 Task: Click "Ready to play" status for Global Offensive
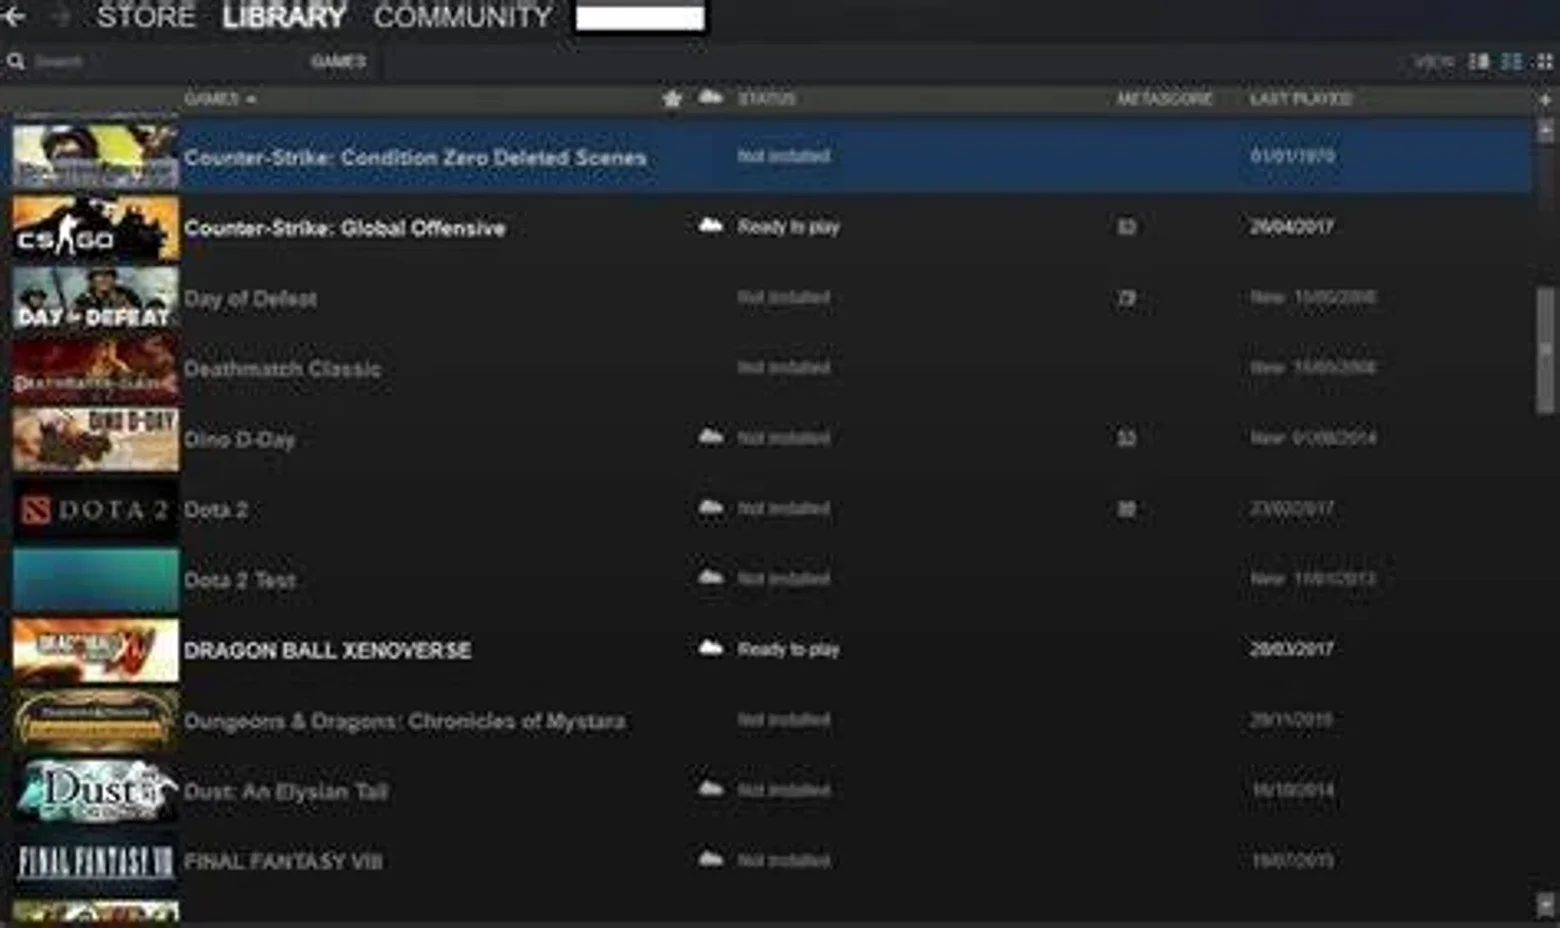pos(789,227)
